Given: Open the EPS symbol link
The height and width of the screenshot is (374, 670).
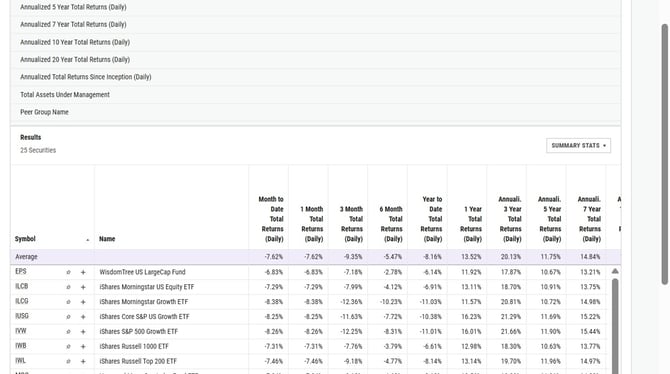Looking at the screenshot, I should (21, 271).
